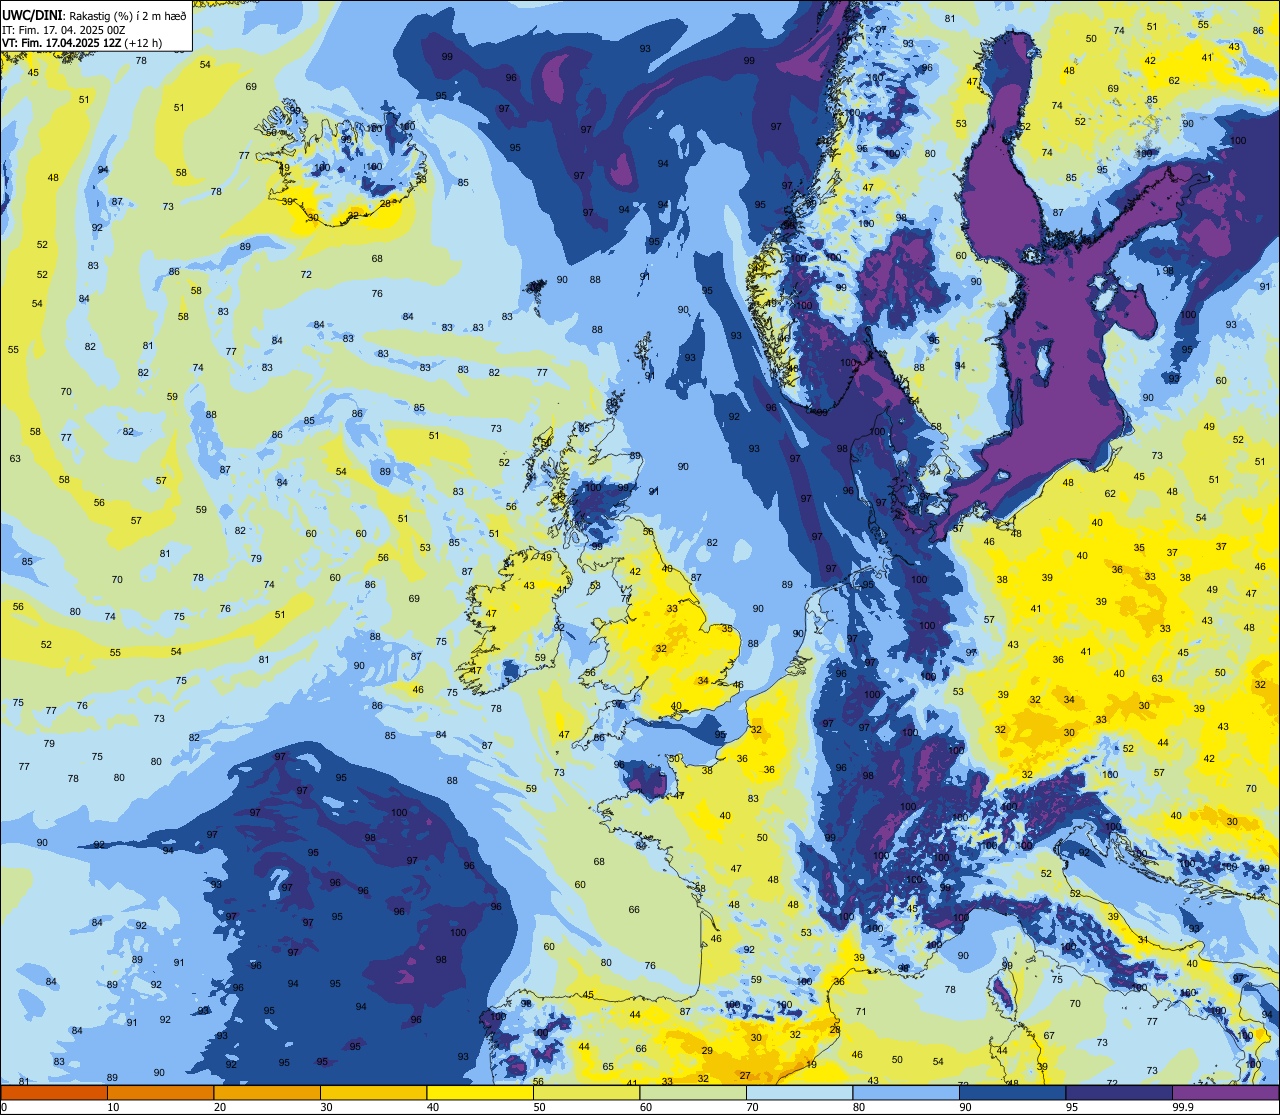
Task: Click the humidity value "29" on the map
Action: point(707,1050)
